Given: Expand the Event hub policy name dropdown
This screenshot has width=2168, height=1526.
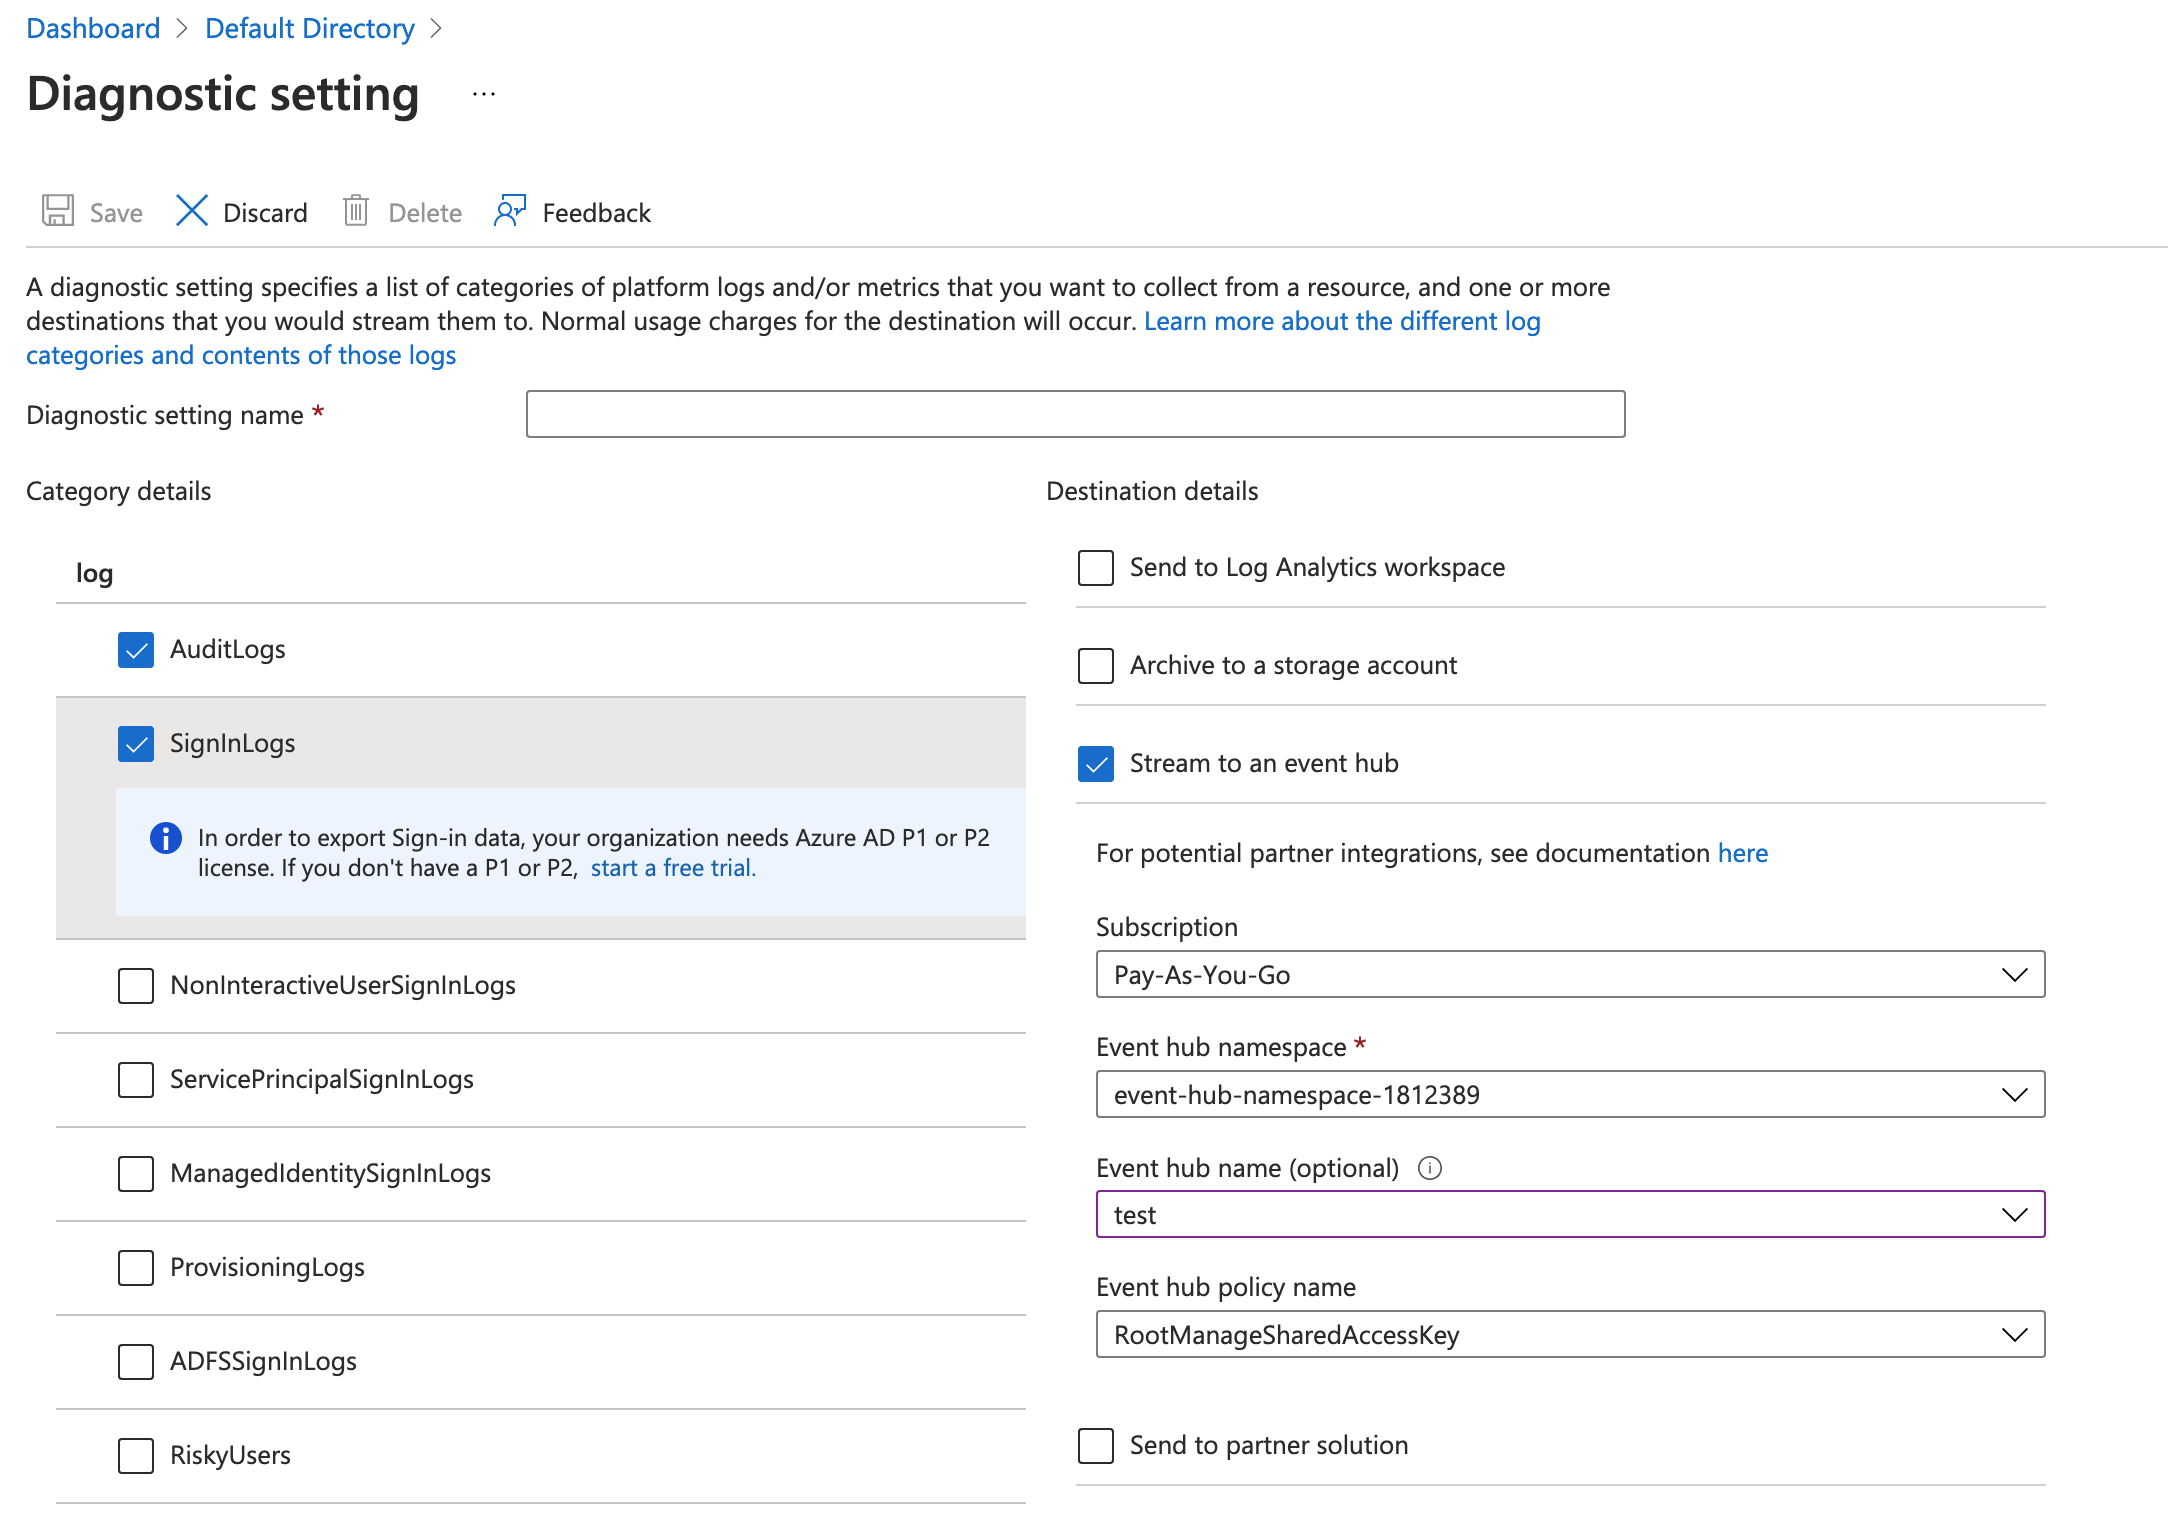Looking at the screenshot, I should 2014,1334.
